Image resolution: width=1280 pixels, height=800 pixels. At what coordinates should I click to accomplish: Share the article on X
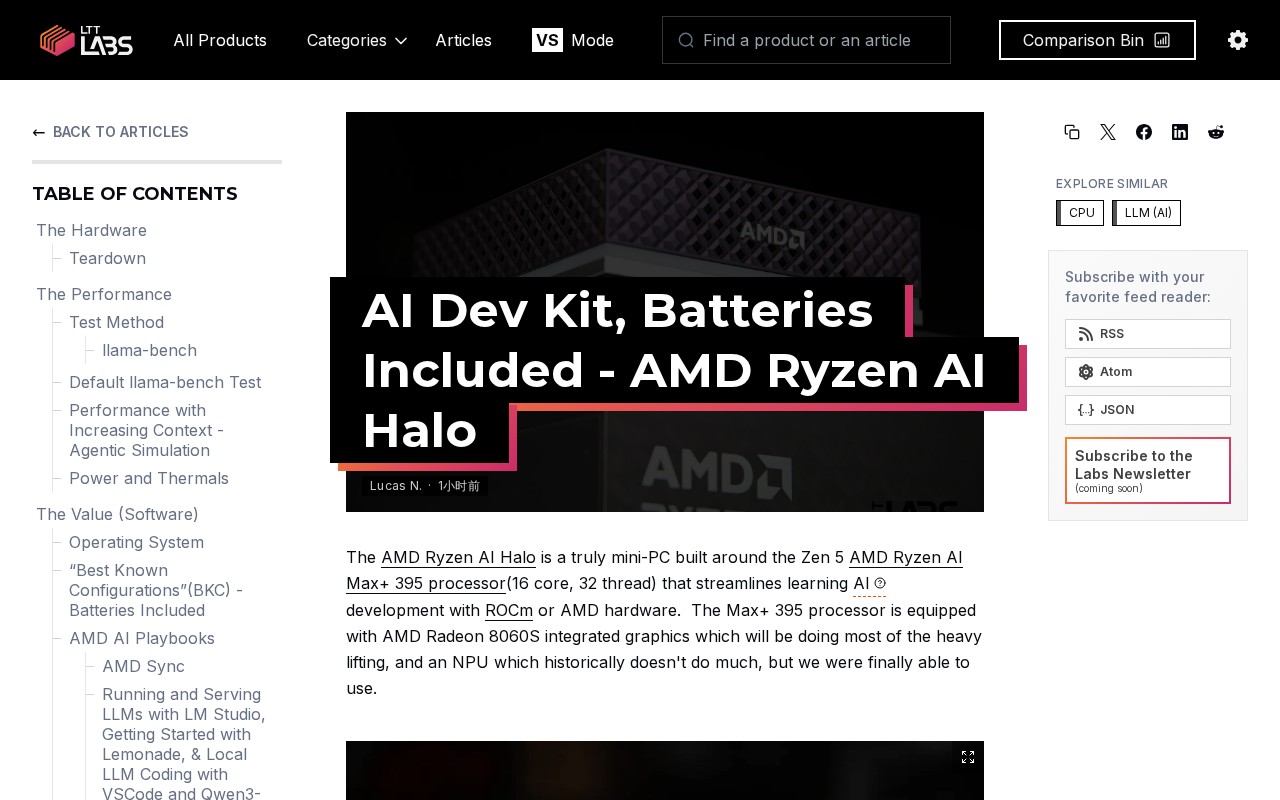1108,132
